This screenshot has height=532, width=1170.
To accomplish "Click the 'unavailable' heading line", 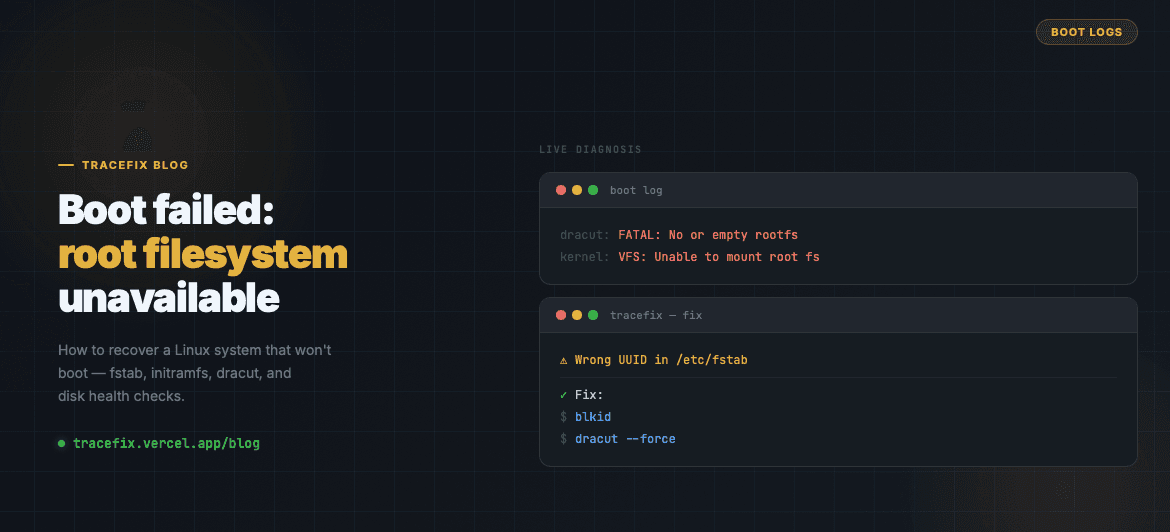I will pyautogui.click(x=169, y=299).
